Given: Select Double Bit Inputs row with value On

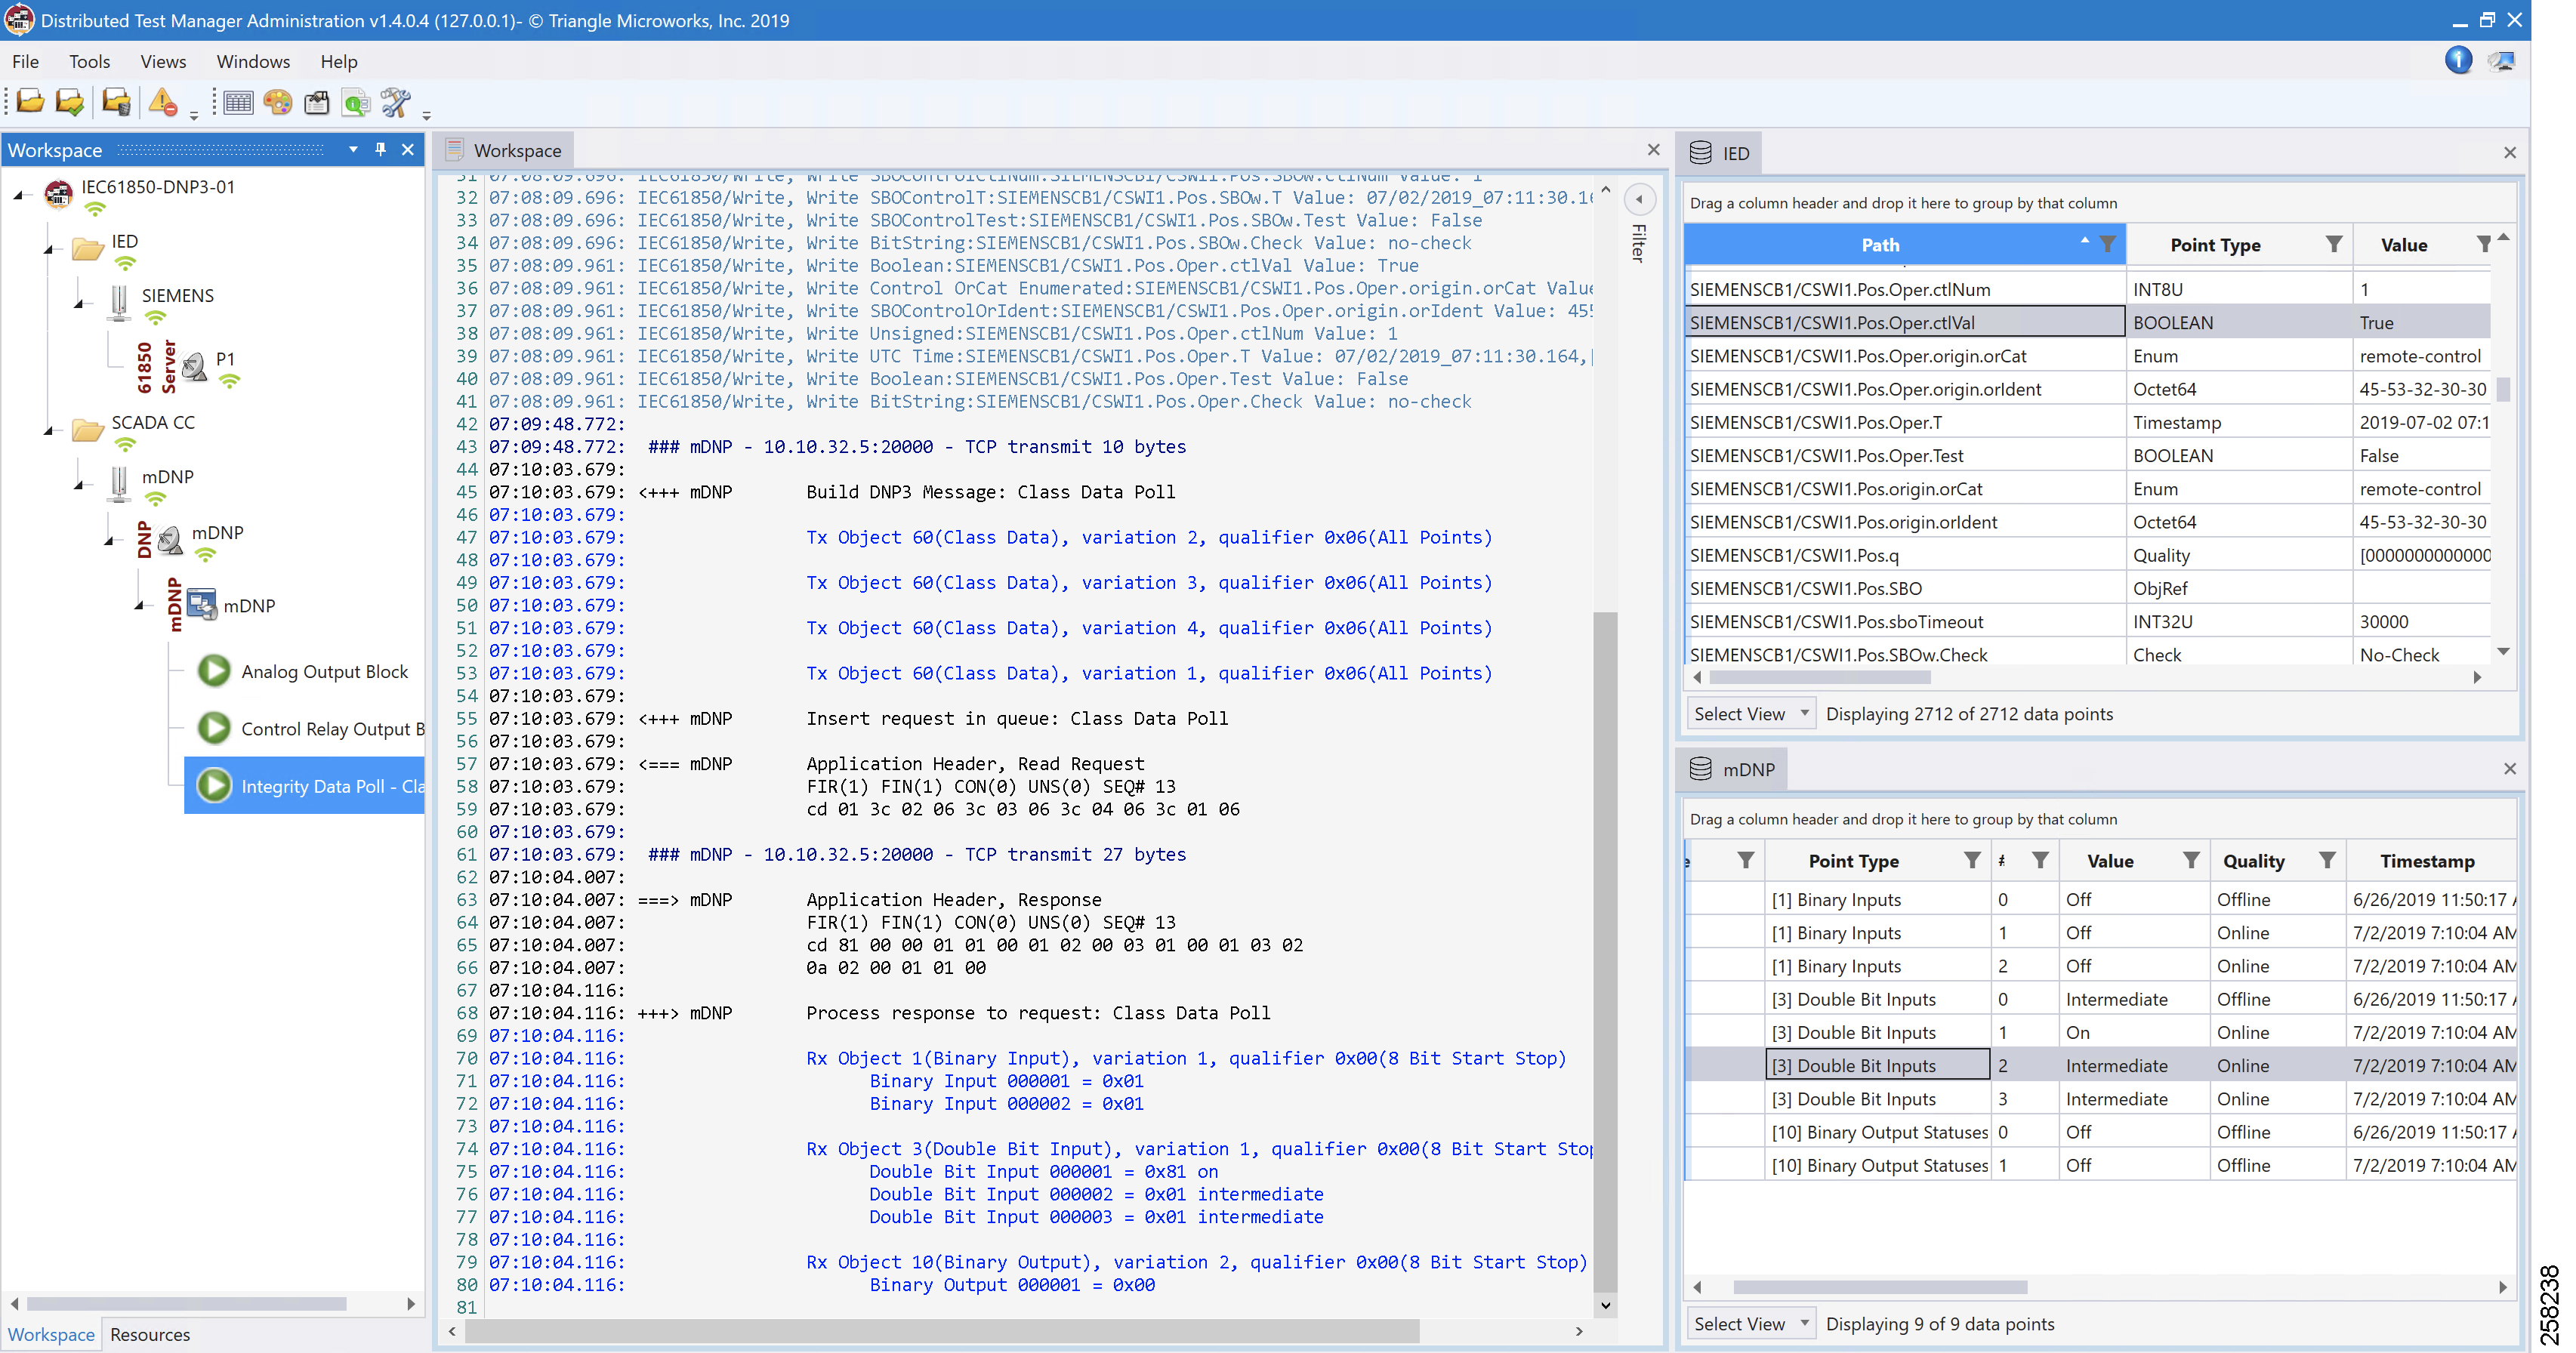Looking at the screenshot, I should pyautogui.click(x=2100, y=1031).
